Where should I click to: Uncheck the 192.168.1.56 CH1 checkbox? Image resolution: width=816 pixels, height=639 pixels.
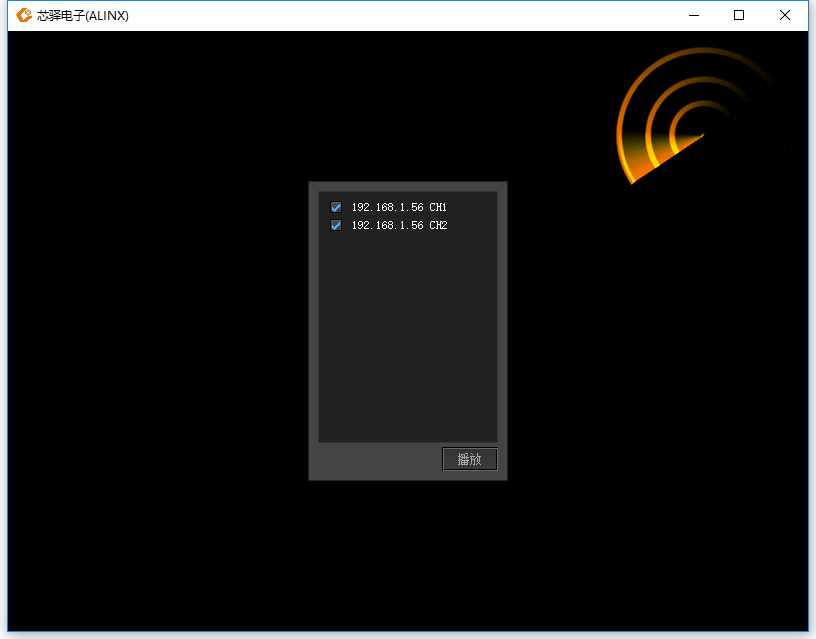click(336, 207)
